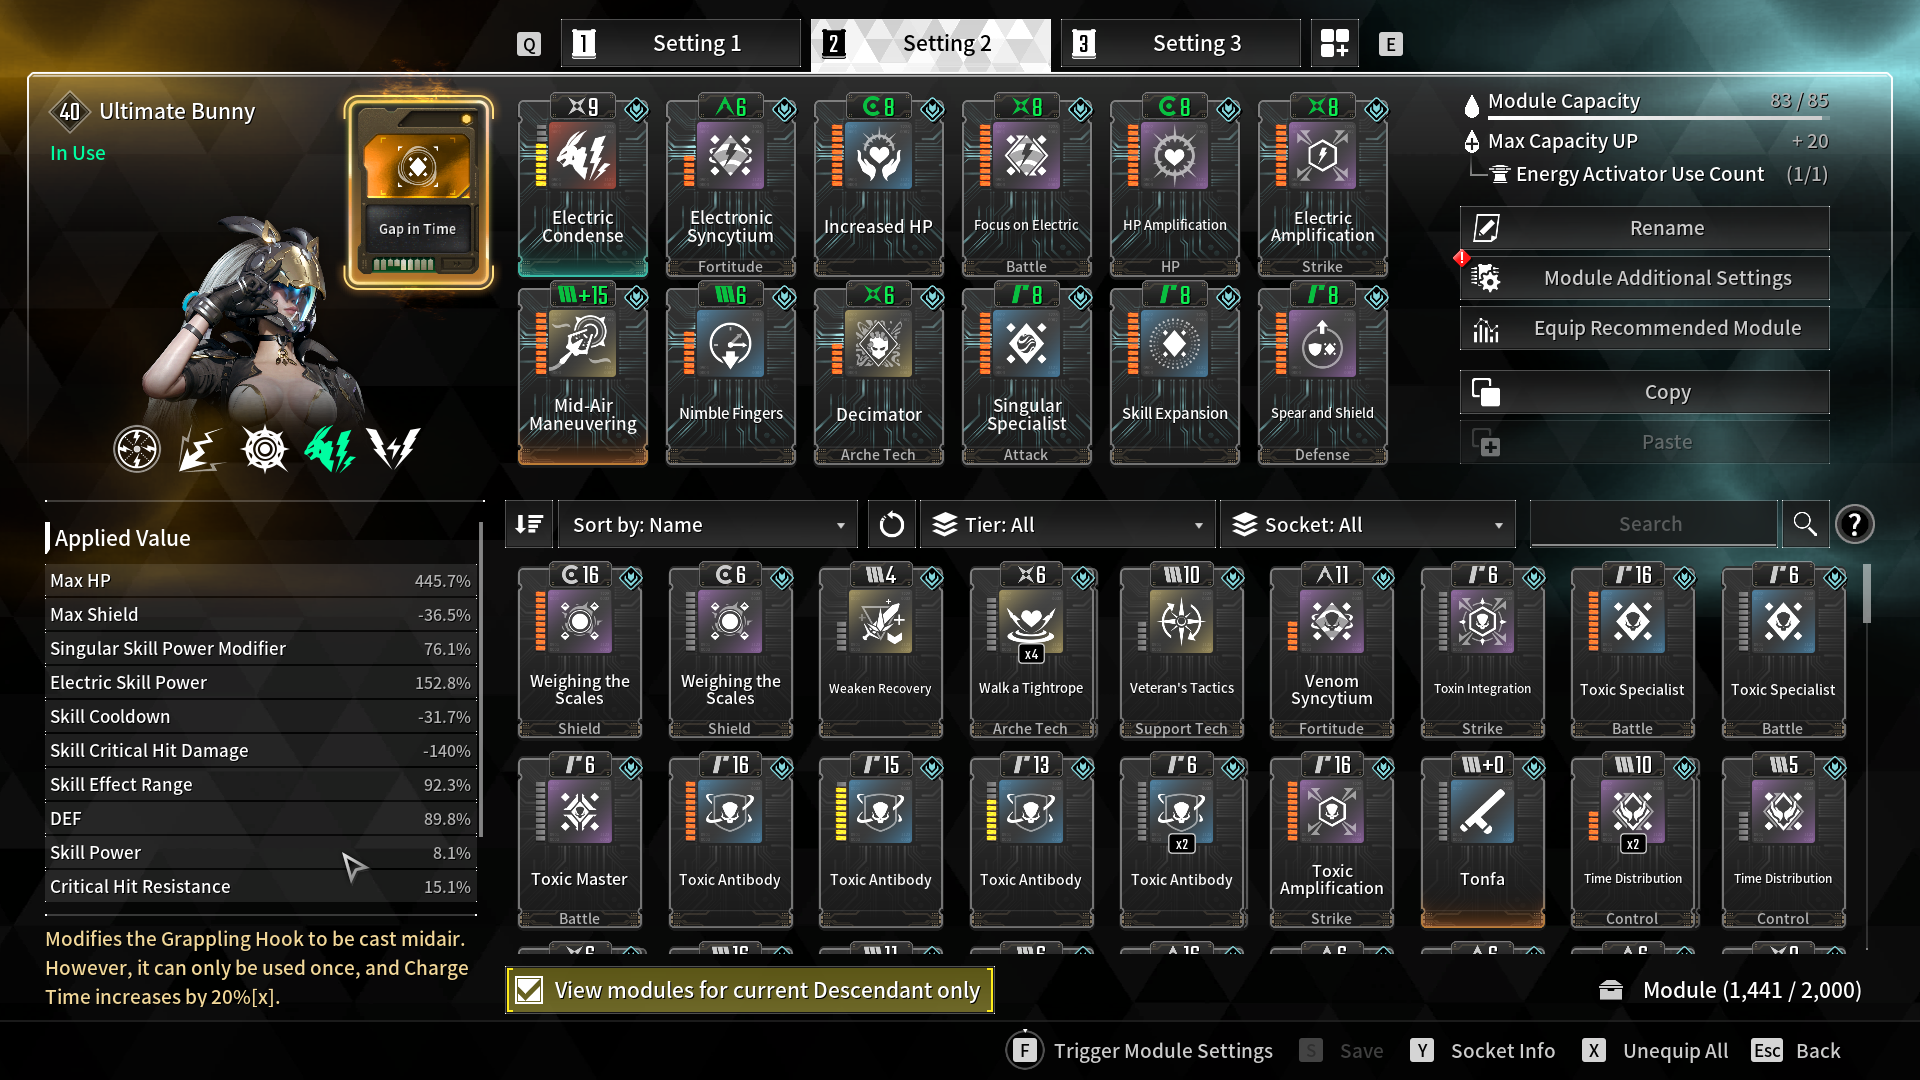Open Module Additional Settings

1645,278
